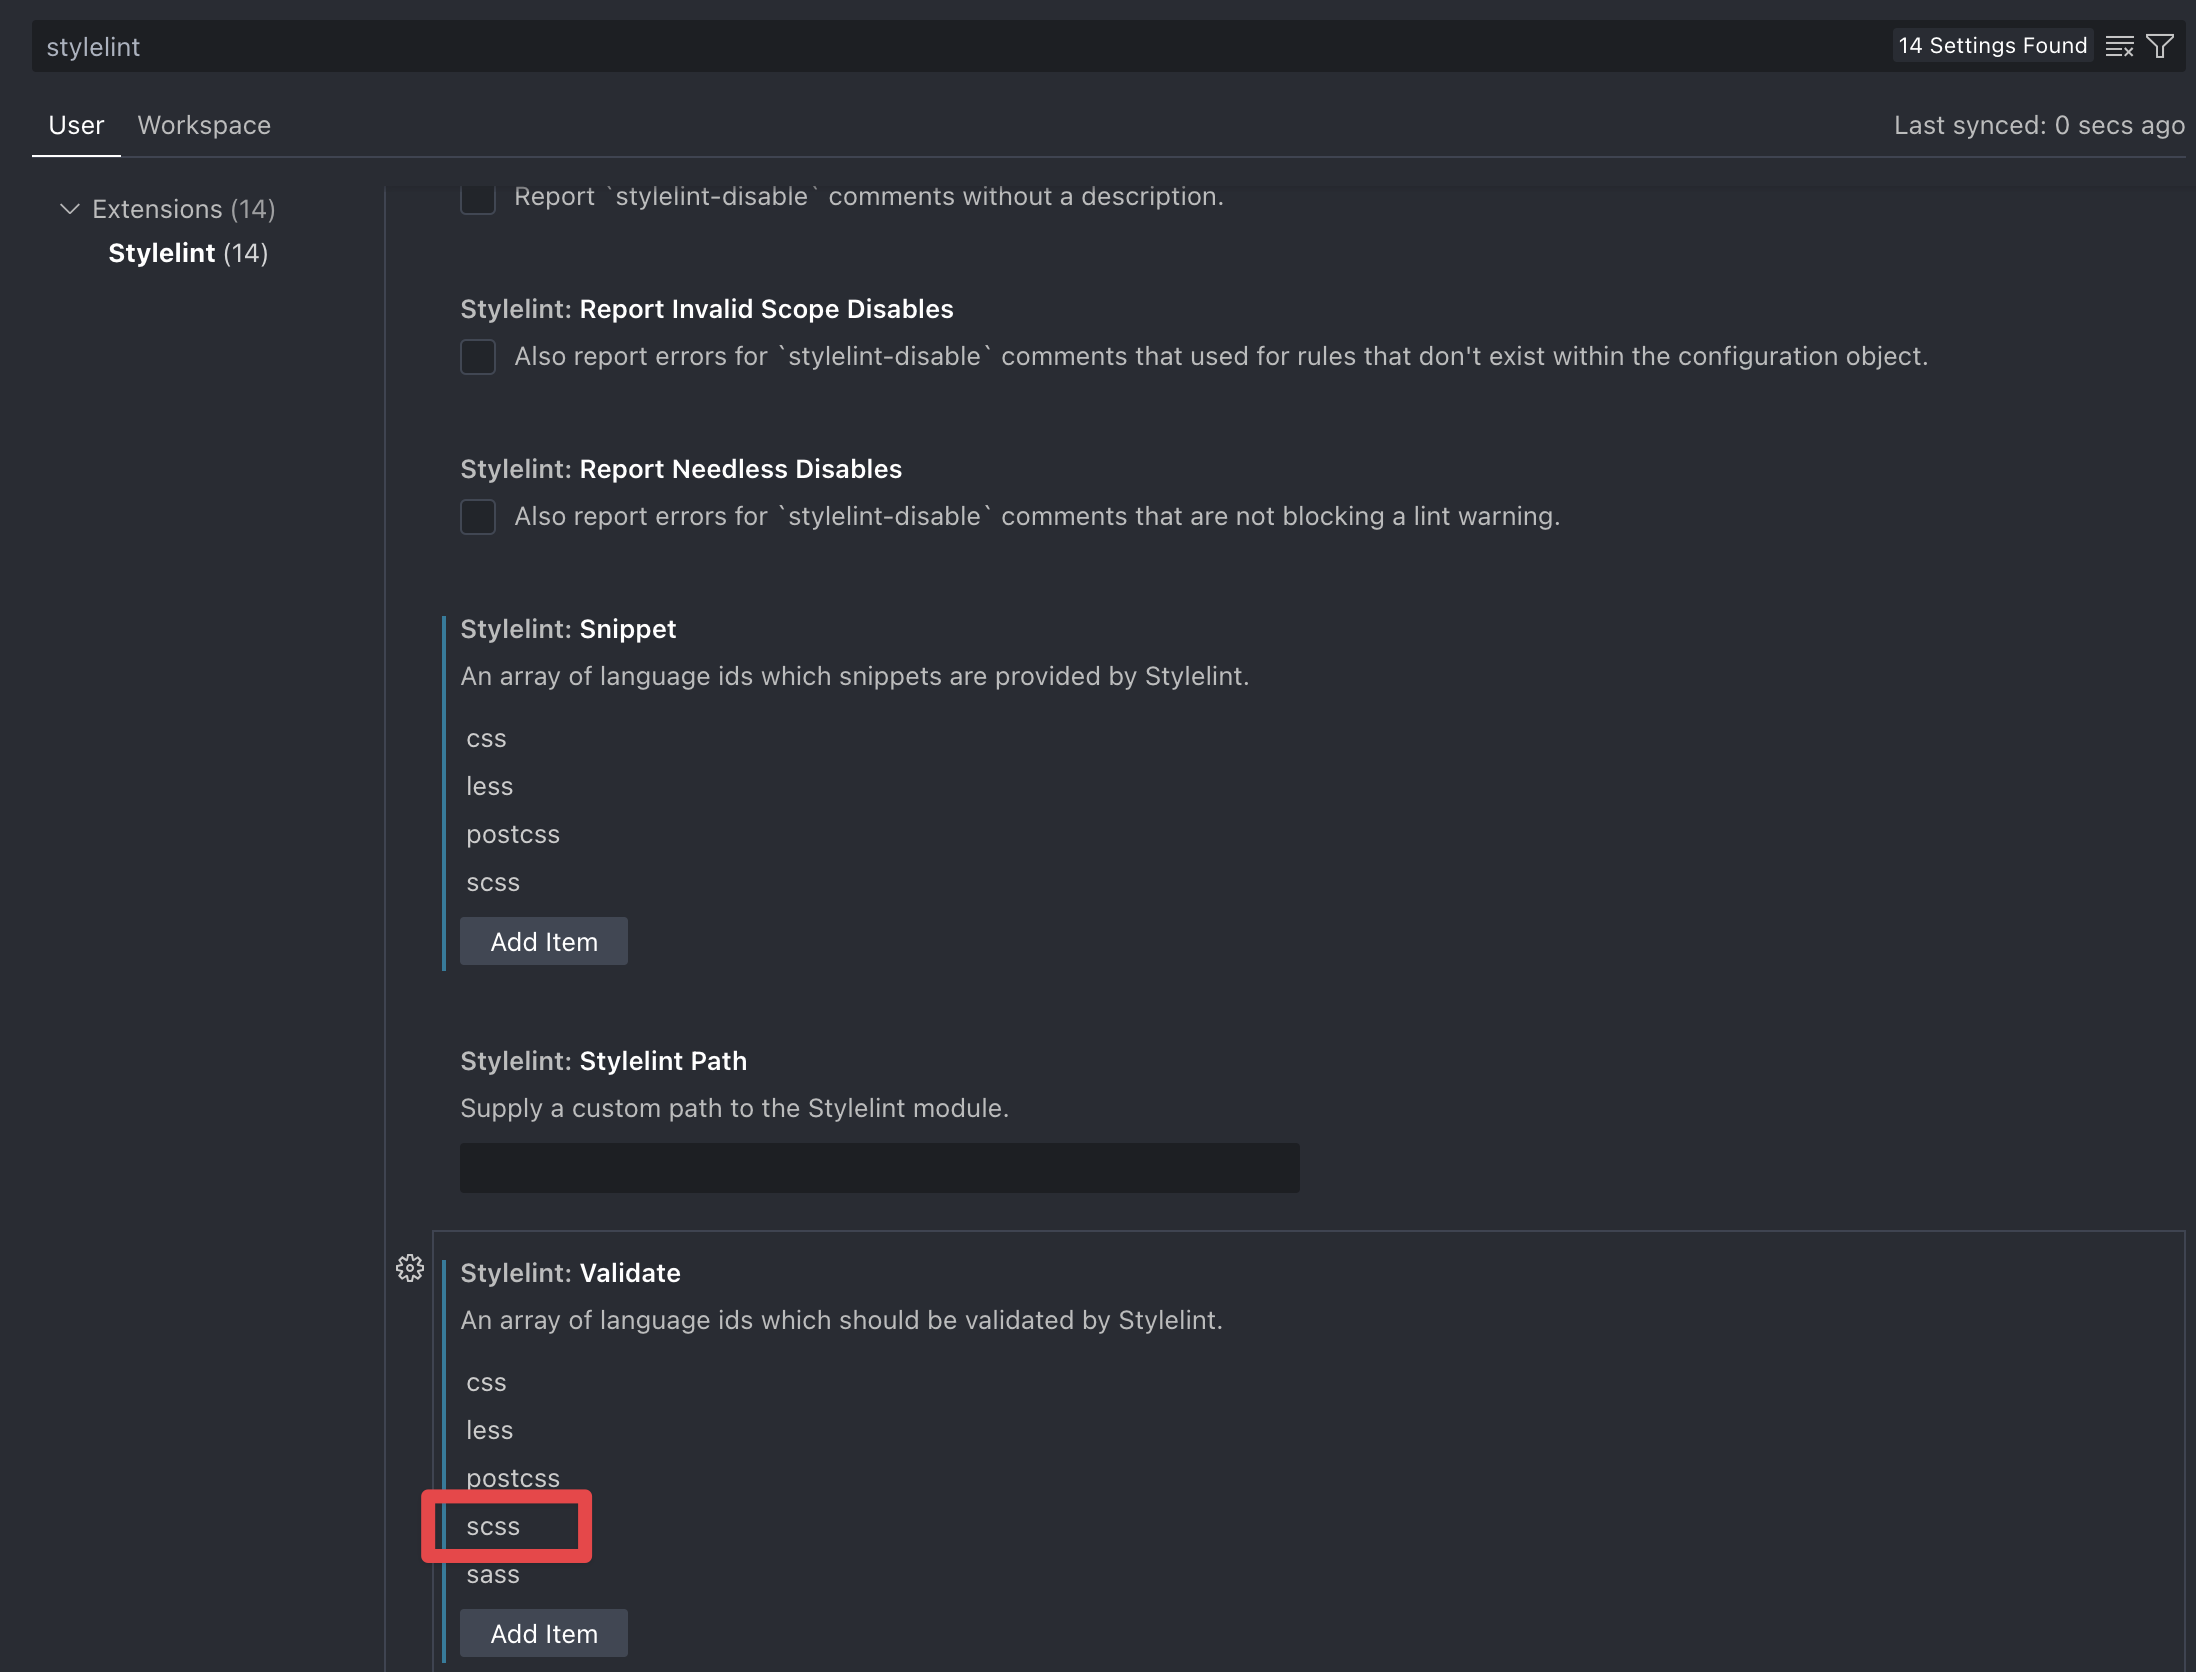This screenshot has height=1672, width=2196.
Task: Select the scss item in Snippet list
Action: pyautogui.click(x=493, y=883)
